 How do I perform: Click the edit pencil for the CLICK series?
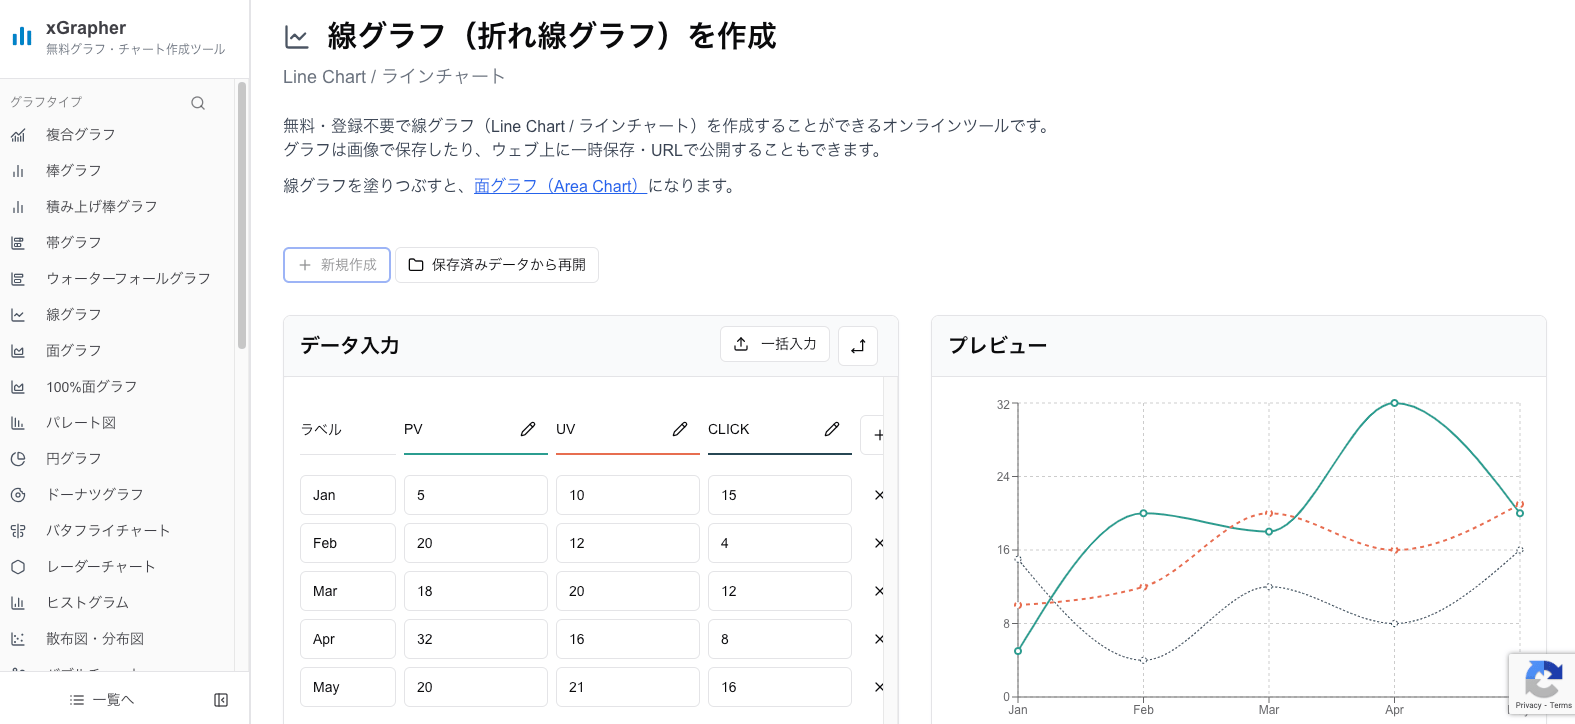pyautogui.click(x=832, y=429)
